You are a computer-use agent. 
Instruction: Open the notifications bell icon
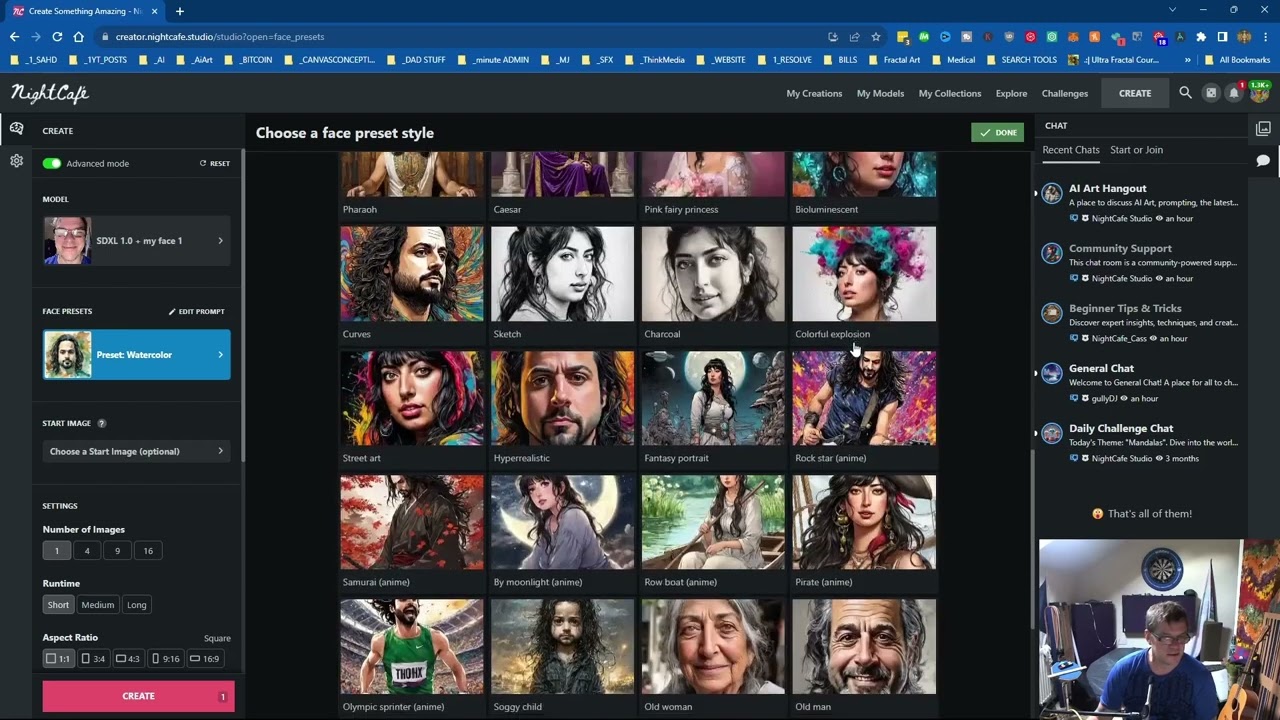point(1234,93)
